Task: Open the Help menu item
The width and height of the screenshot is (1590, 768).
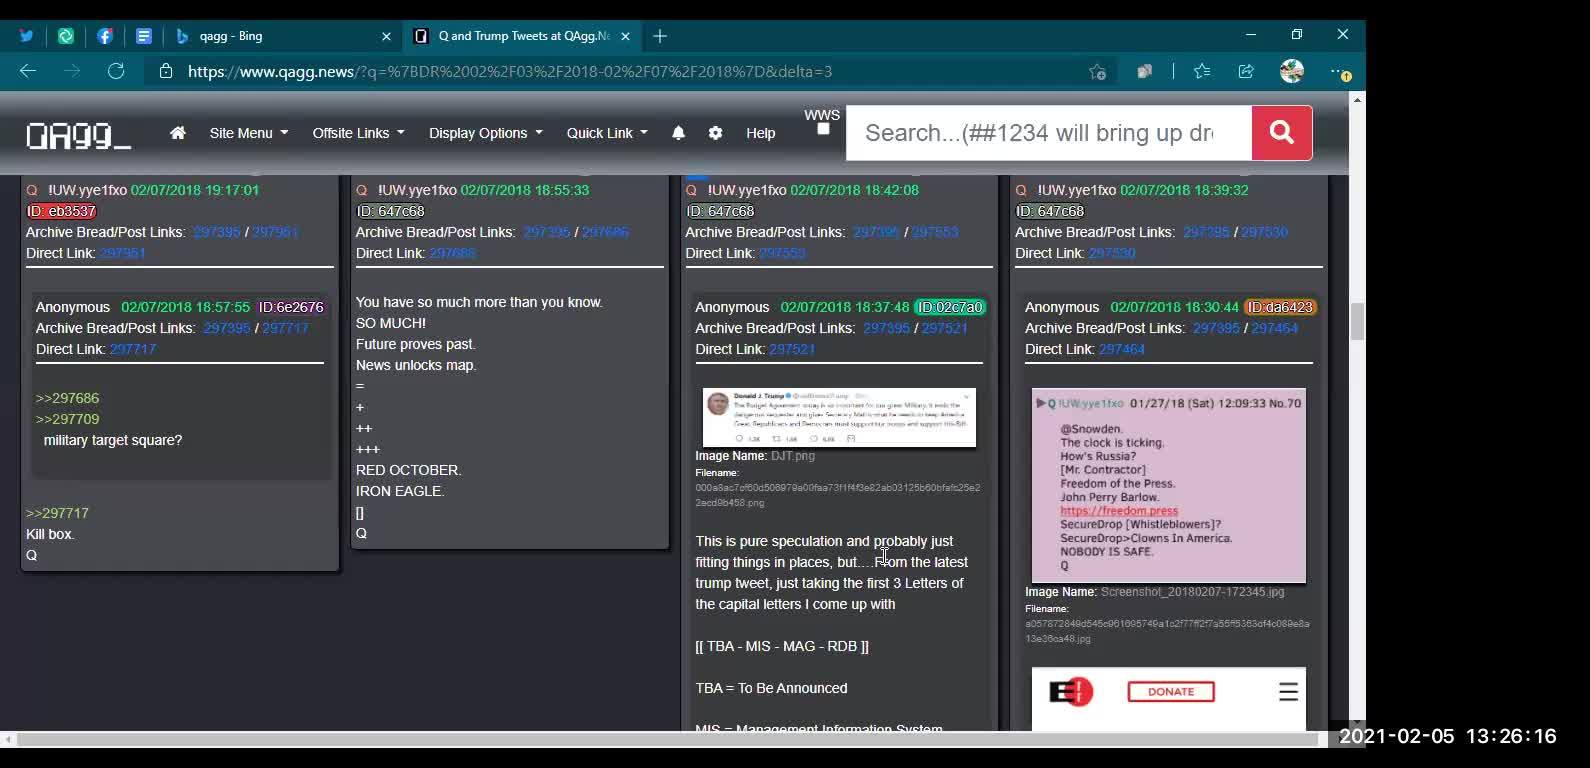Action: [760, 133]
